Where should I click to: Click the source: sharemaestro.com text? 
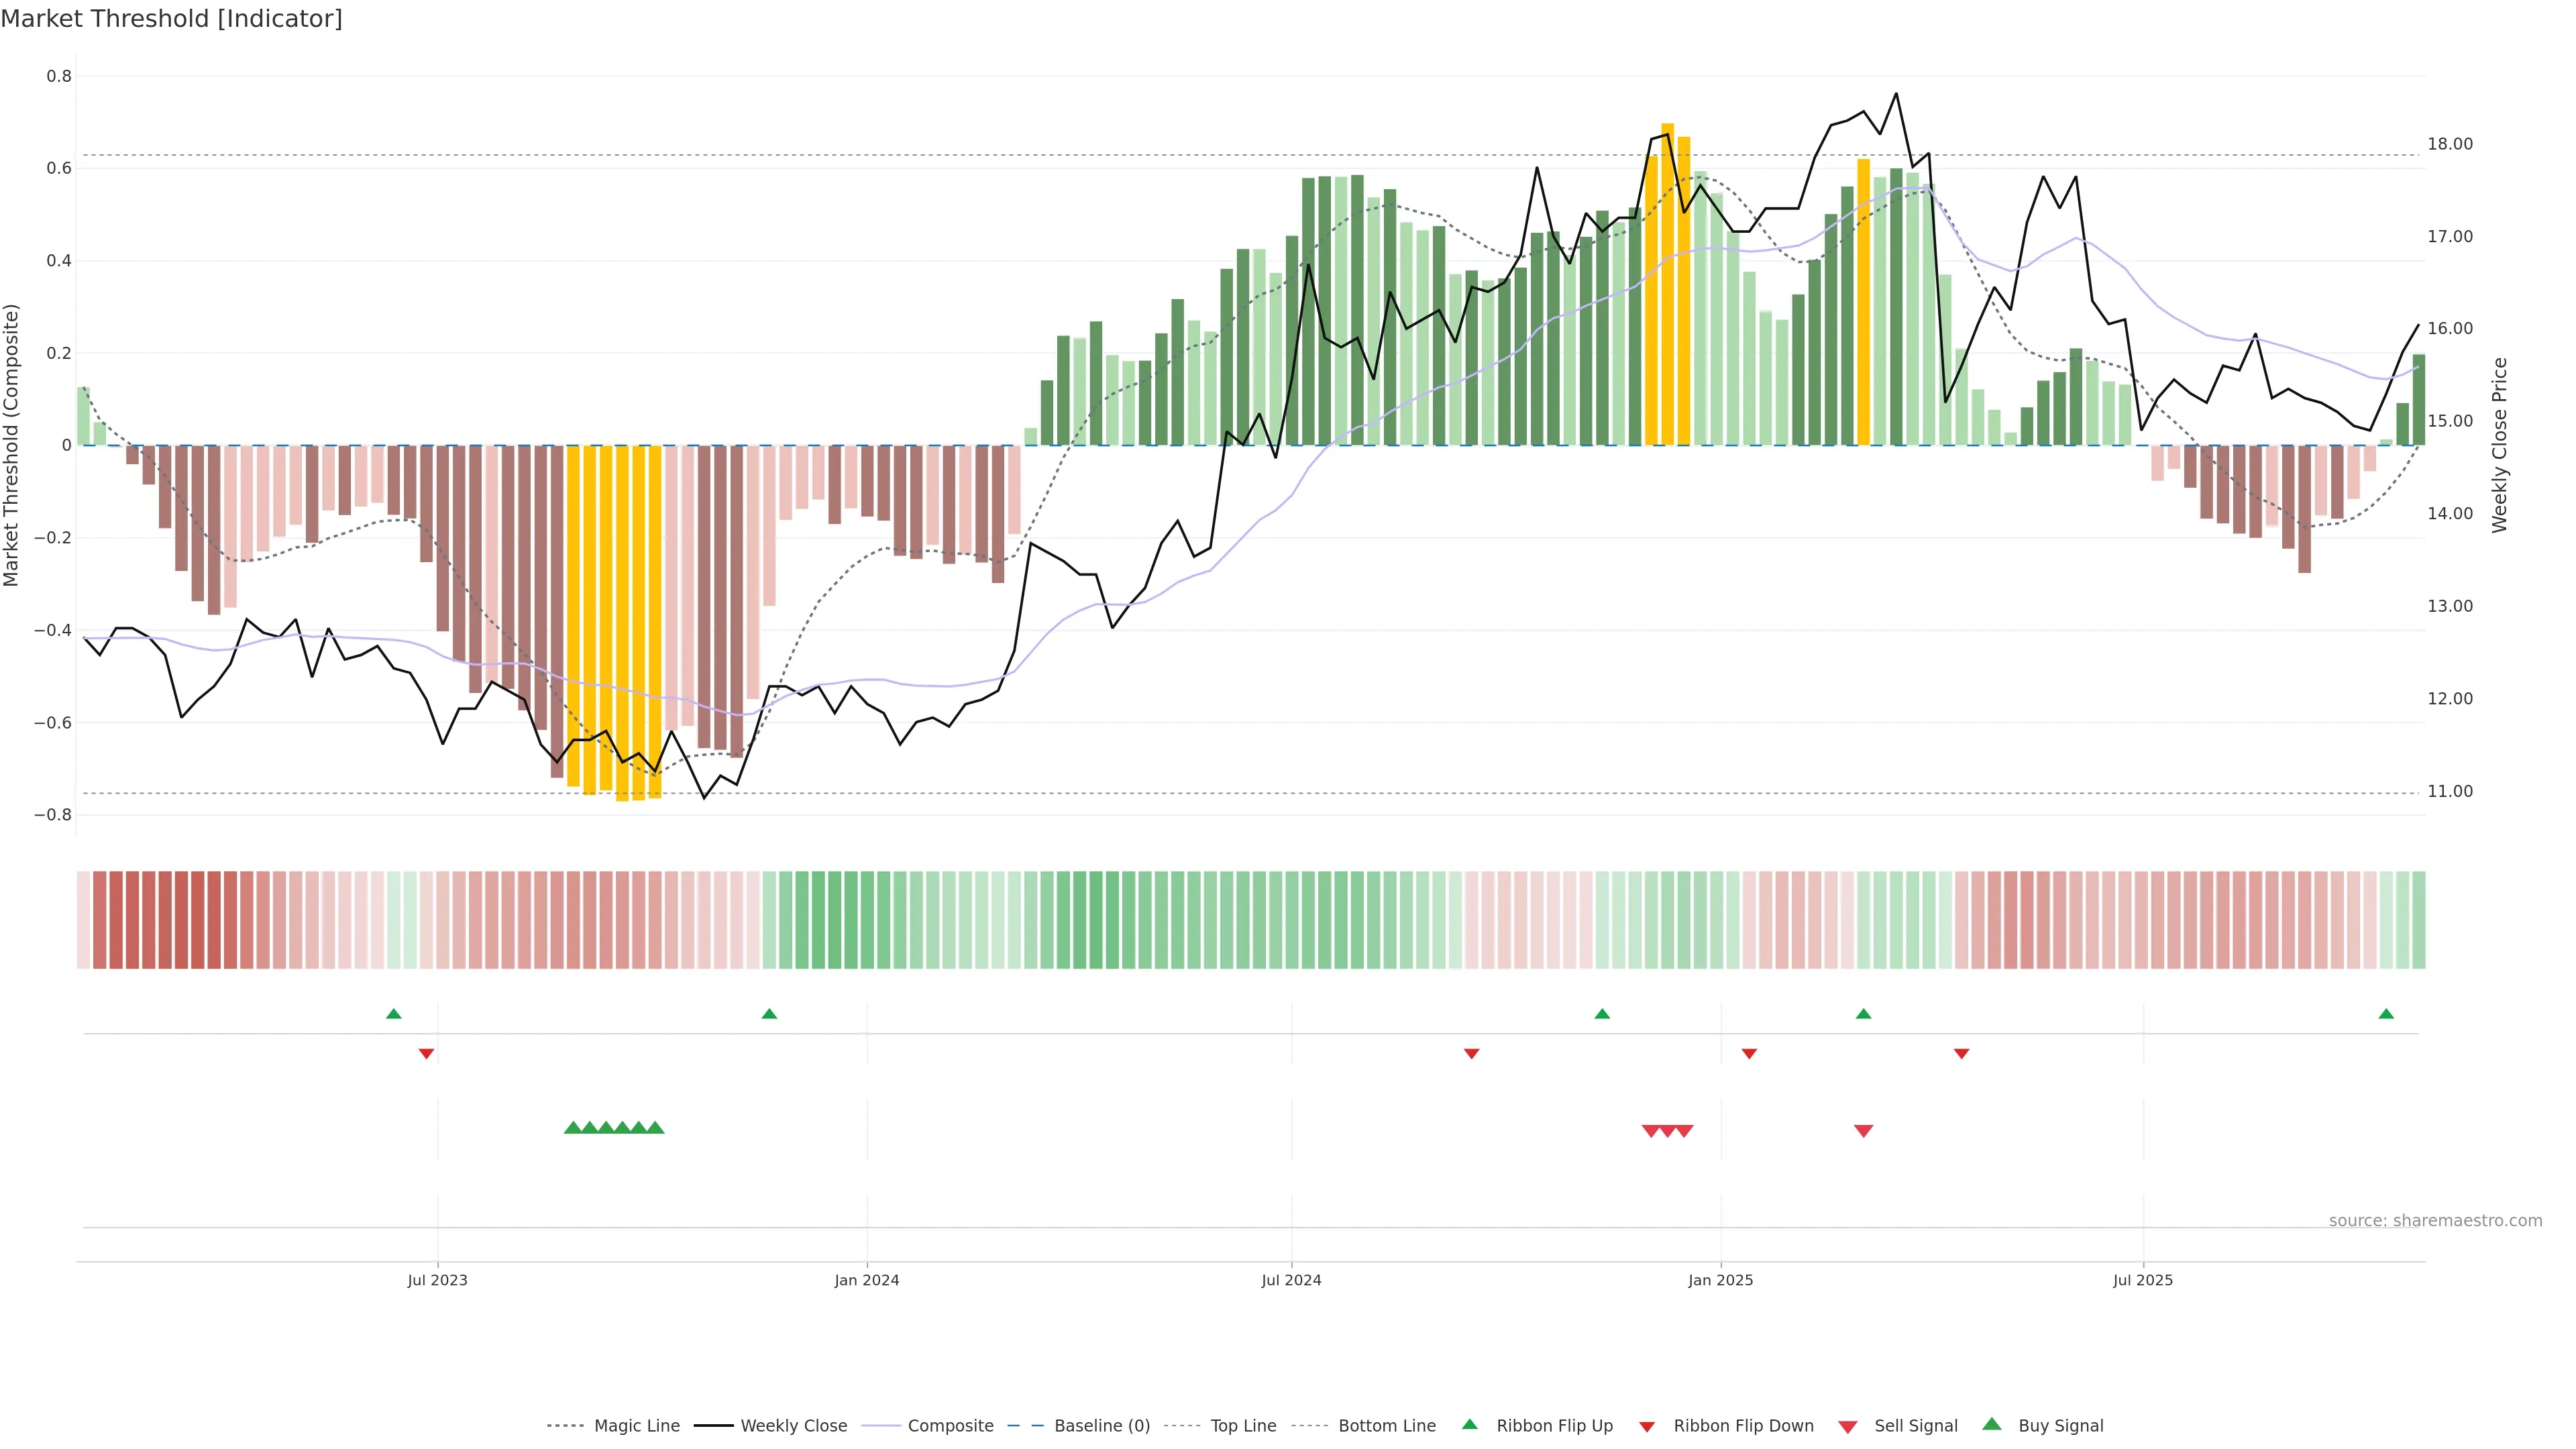2435,1221
